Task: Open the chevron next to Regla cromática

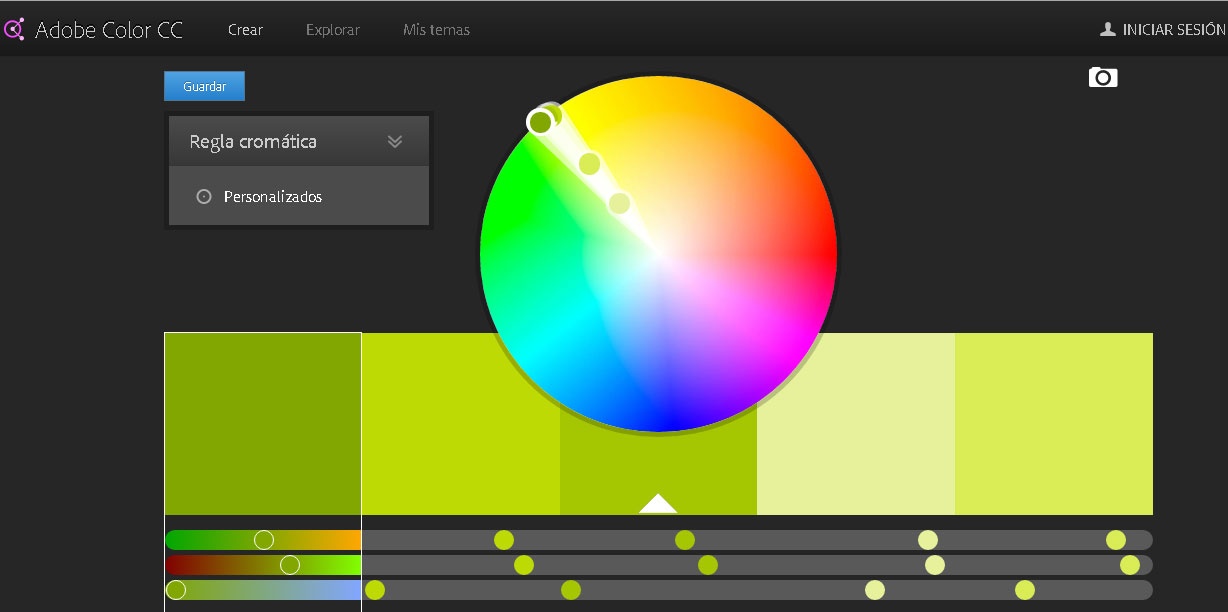Action: [395, 141]
